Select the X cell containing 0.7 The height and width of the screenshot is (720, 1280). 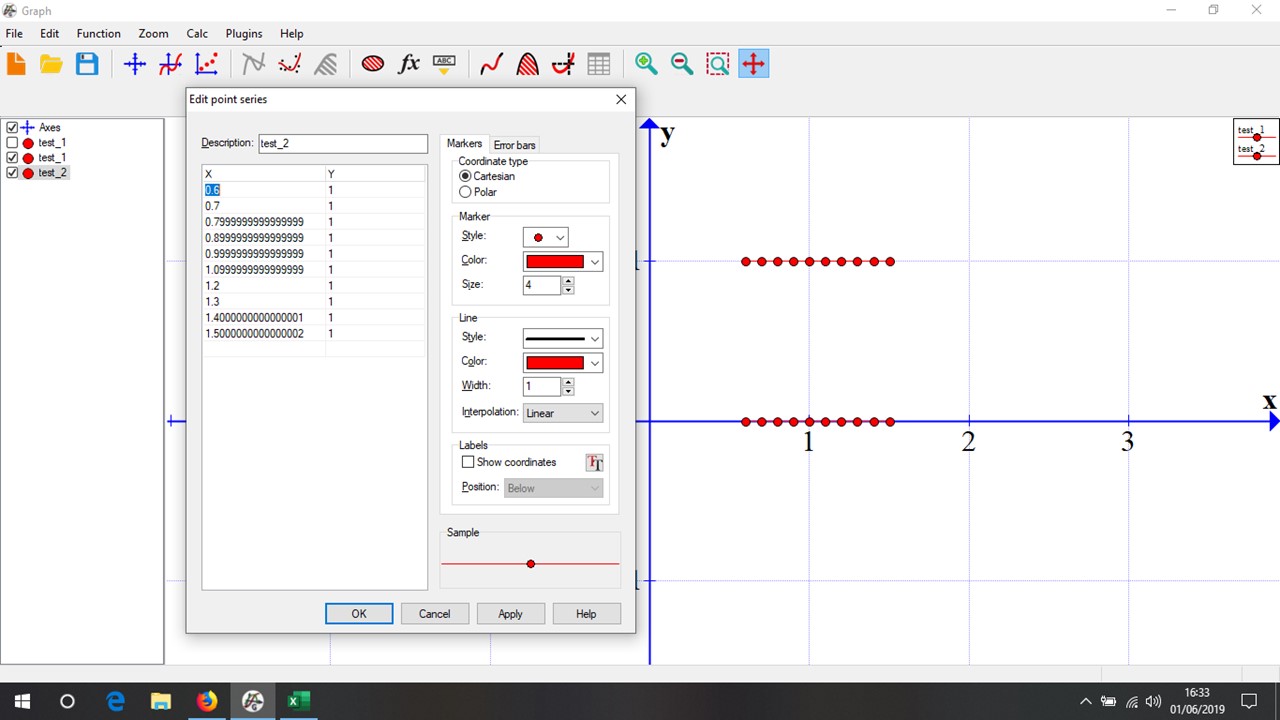click(x=264, y=206)
